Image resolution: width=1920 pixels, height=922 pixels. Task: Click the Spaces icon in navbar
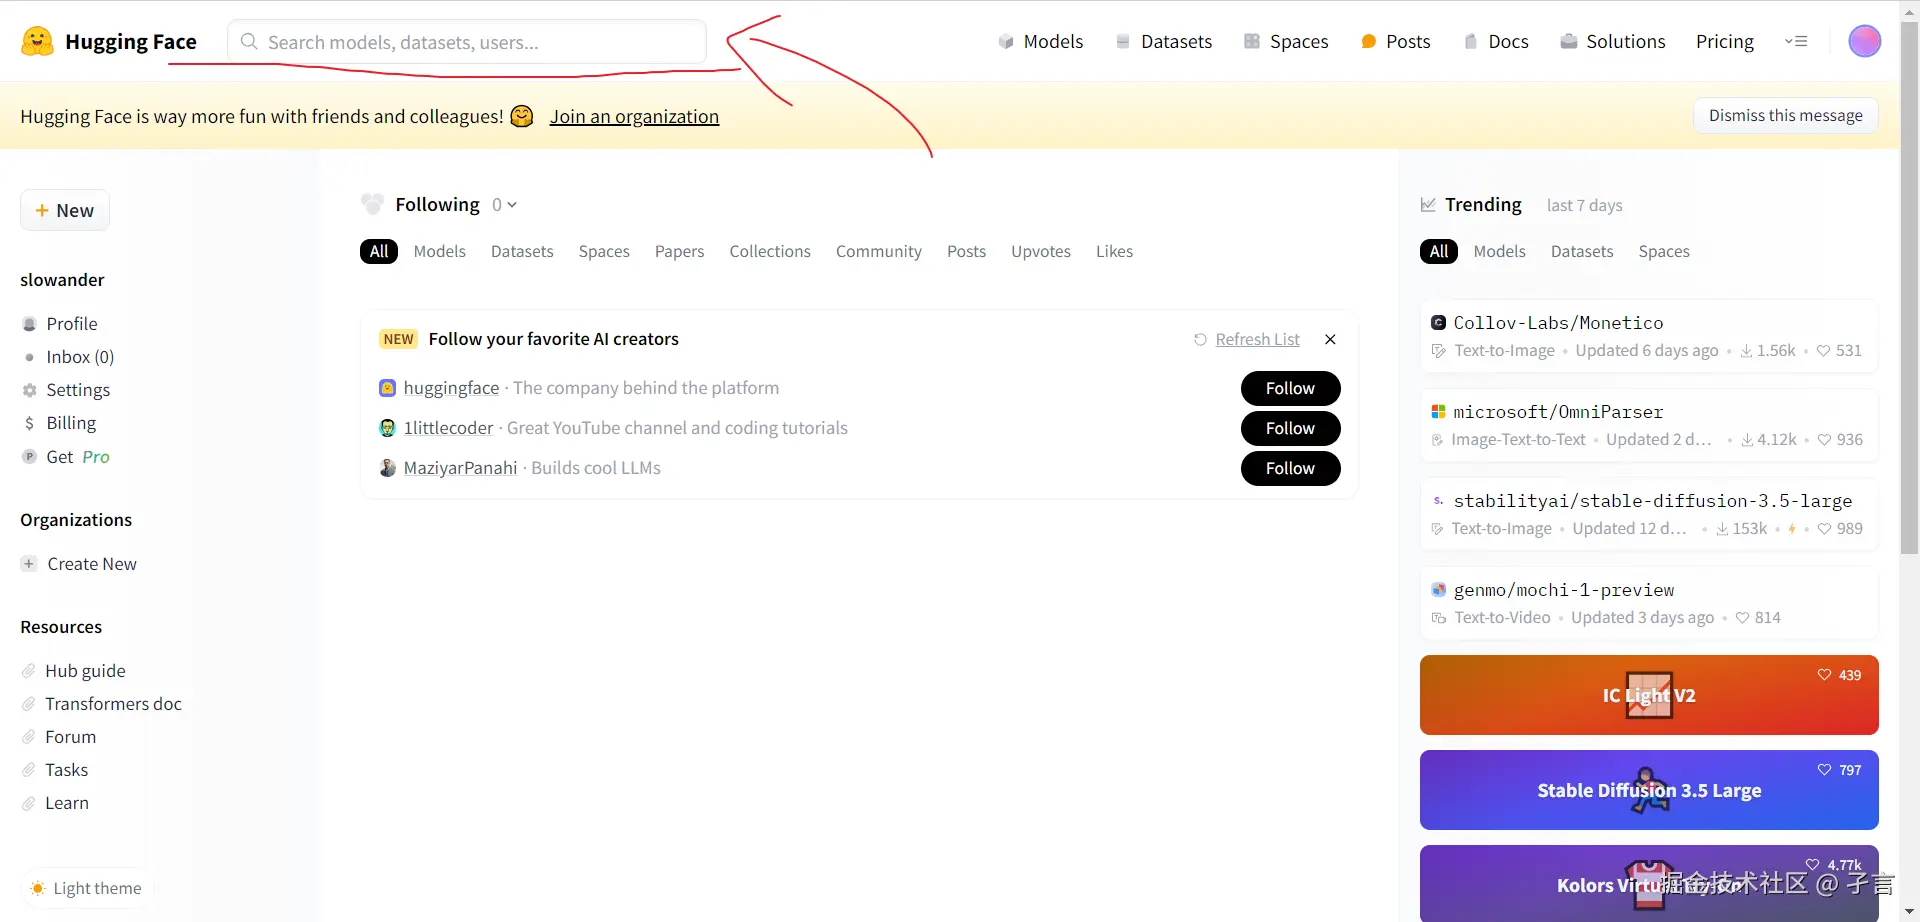click(x=1252, y=41)
